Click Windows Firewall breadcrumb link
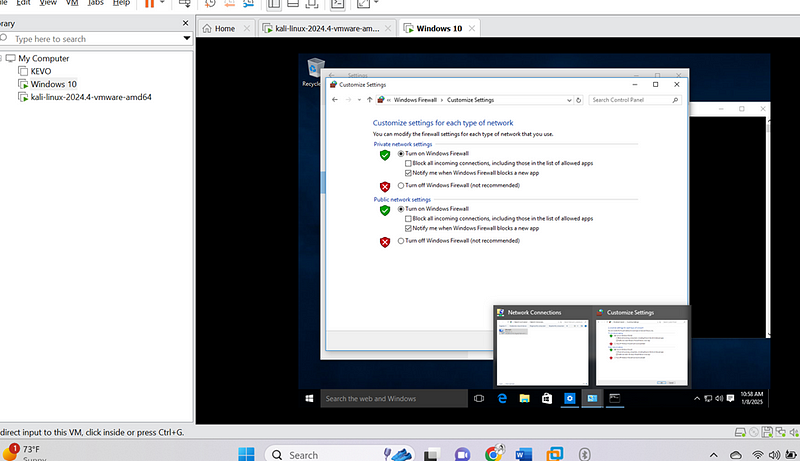The height and width of the screenshot is (461, 800). (x=415, y=100)
